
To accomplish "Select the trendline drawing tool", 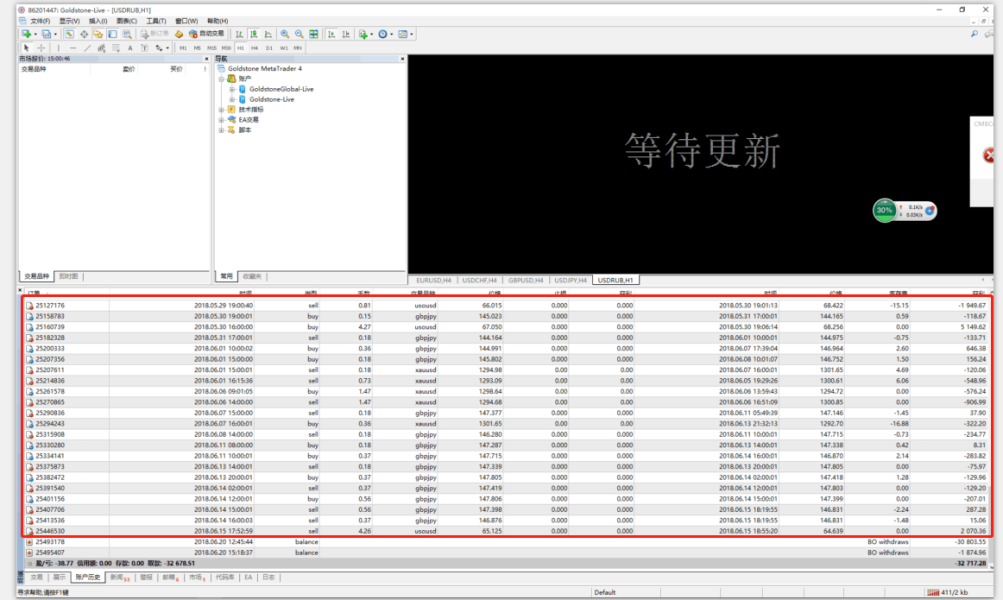I will [87, 47].
